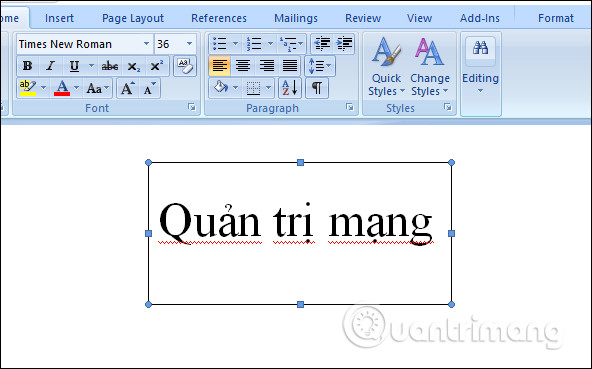Screen dimensions: 592x369
Task: Clear formatting with eraser icon
Action: point(185,66)
